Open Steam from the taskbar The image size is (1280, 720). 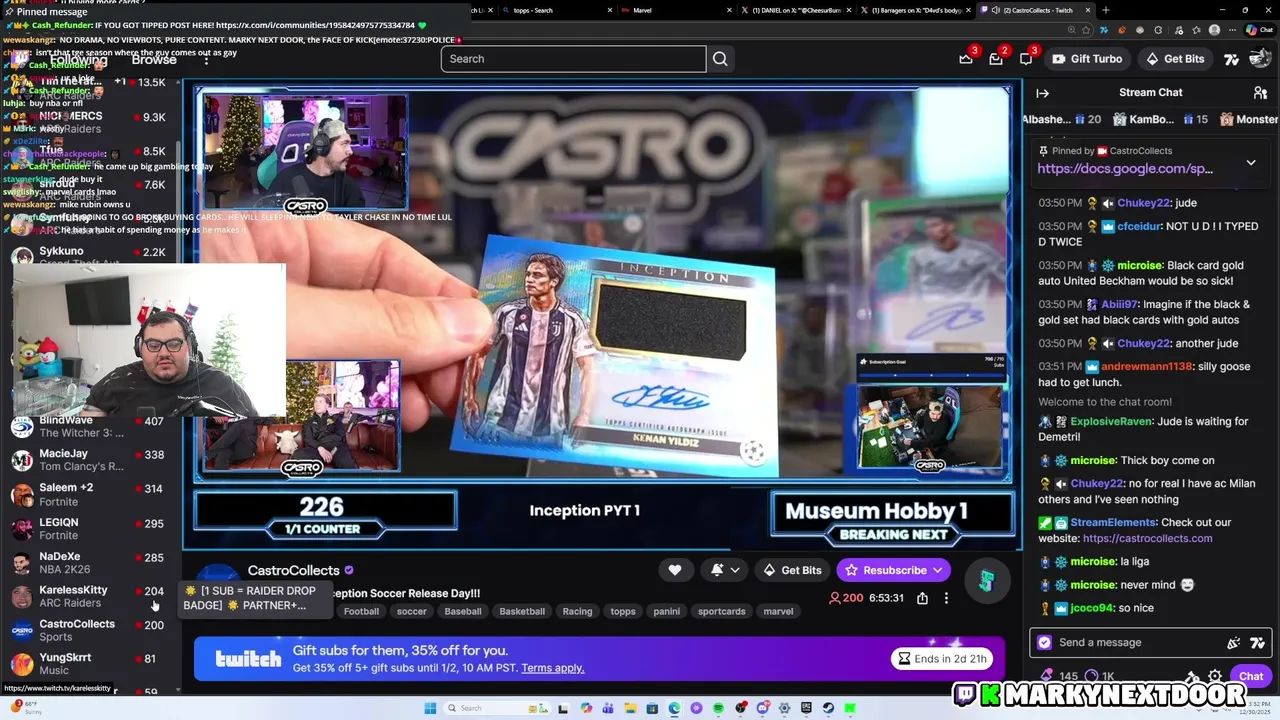[x=828, y=708]
